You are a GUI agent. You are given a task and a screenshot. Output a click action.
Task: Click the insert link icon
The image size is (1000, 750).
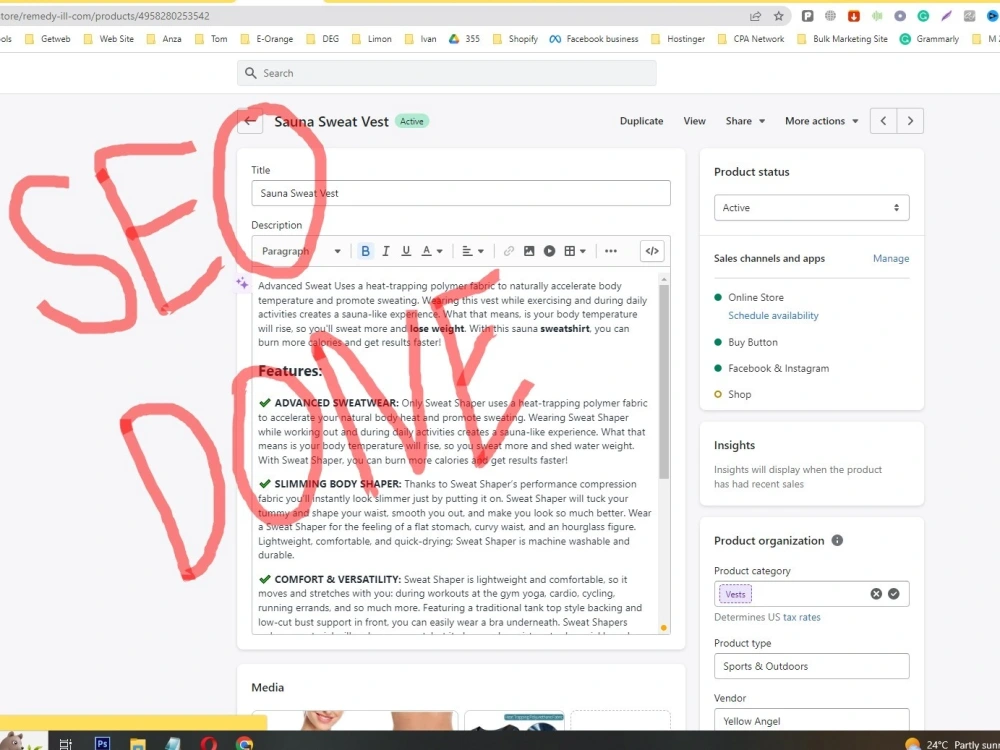point(508,251)
